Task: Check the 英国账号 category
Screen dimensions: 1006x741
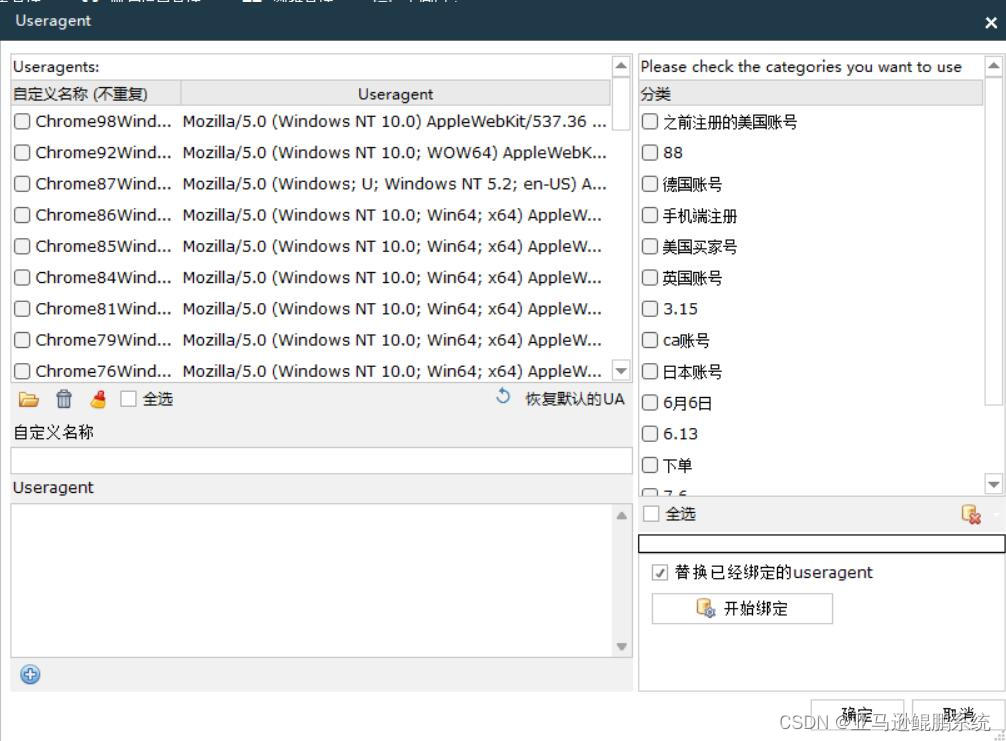Action: 650,278
